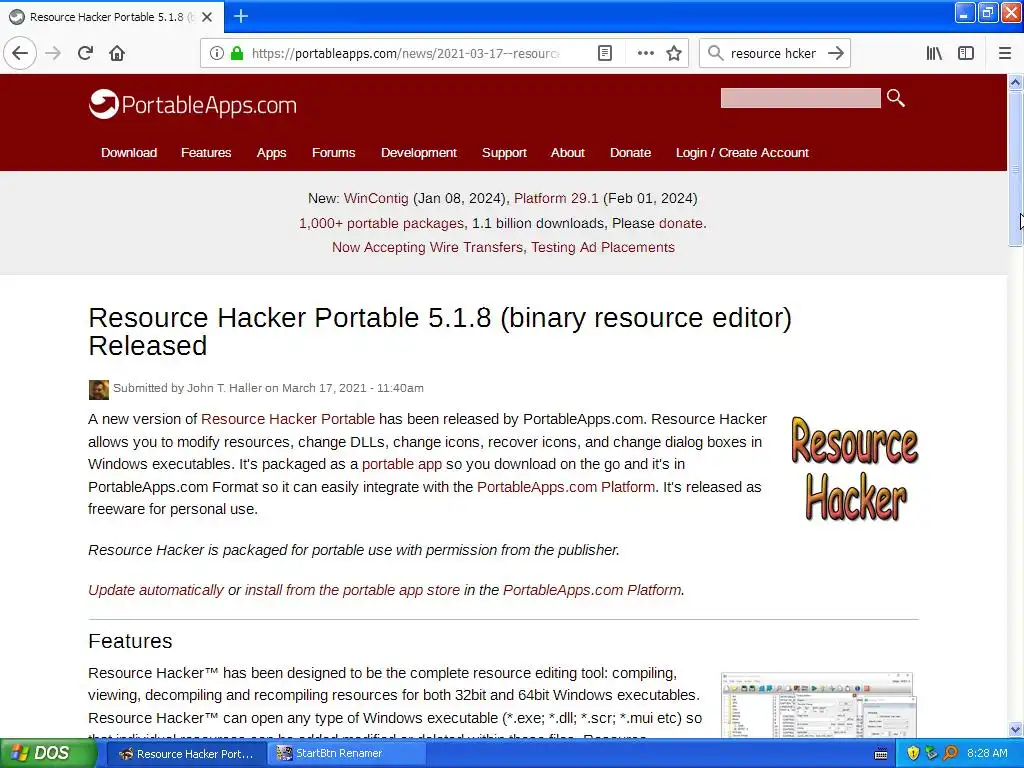
Task: Go to the Support page
Action: coord(504,153)
